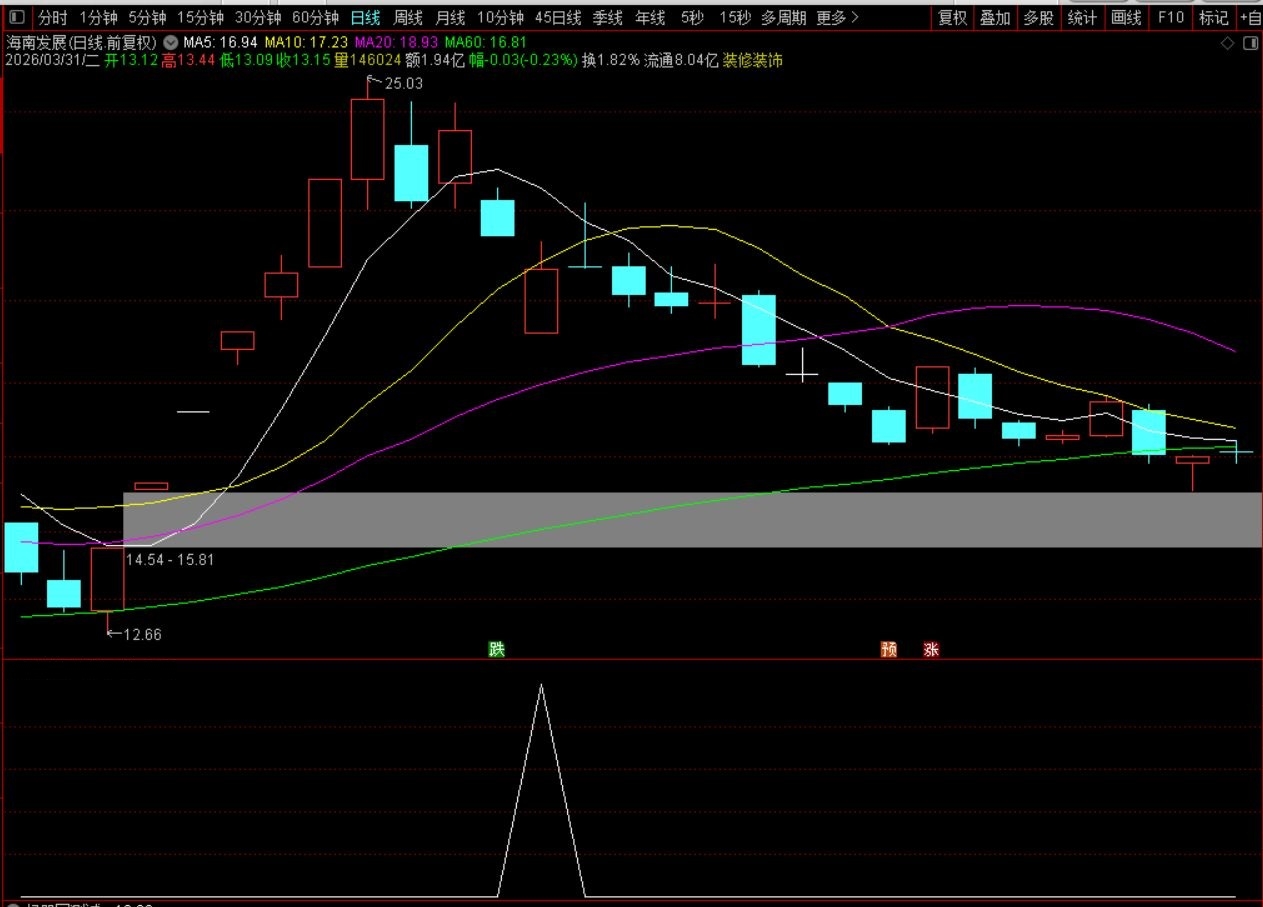The height and width of the screenshot is (907, 1263).
Task: Click the split-panel icon at chart top-right
Action: tap(1249, 43)
